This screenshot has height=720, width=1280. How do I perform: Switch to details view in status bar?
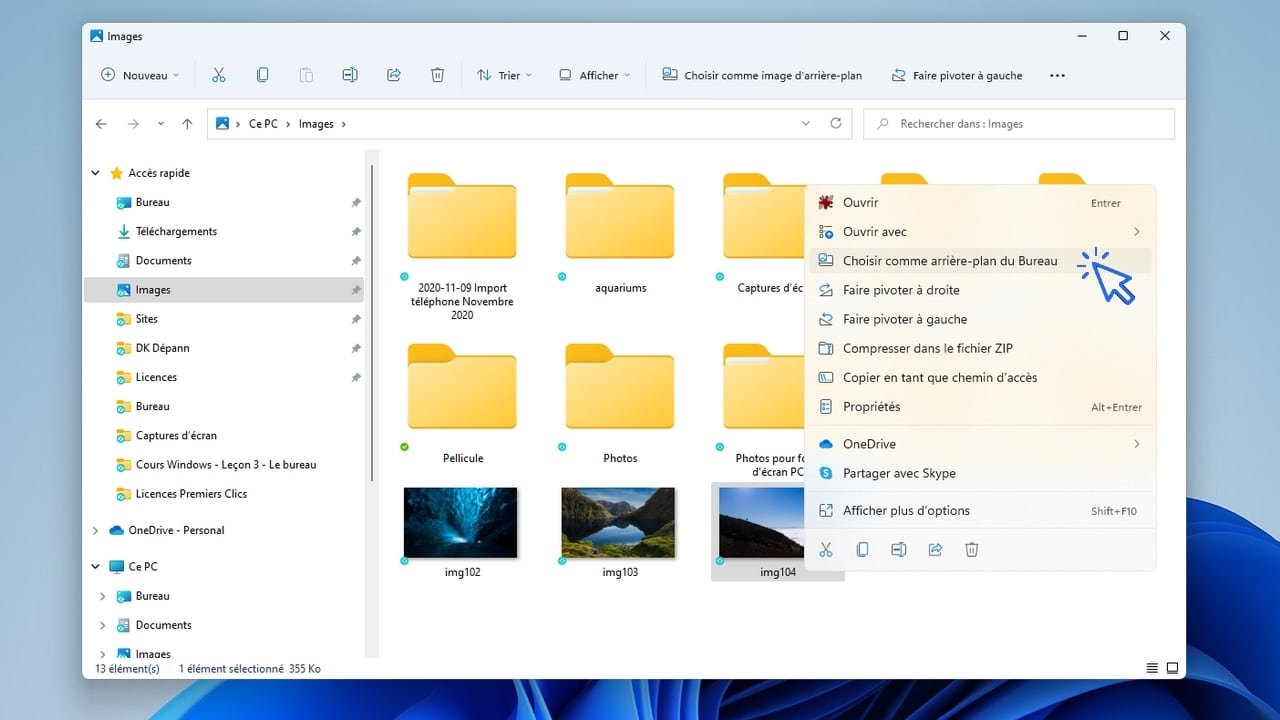pyautogui.click(x=1152, y=668)
